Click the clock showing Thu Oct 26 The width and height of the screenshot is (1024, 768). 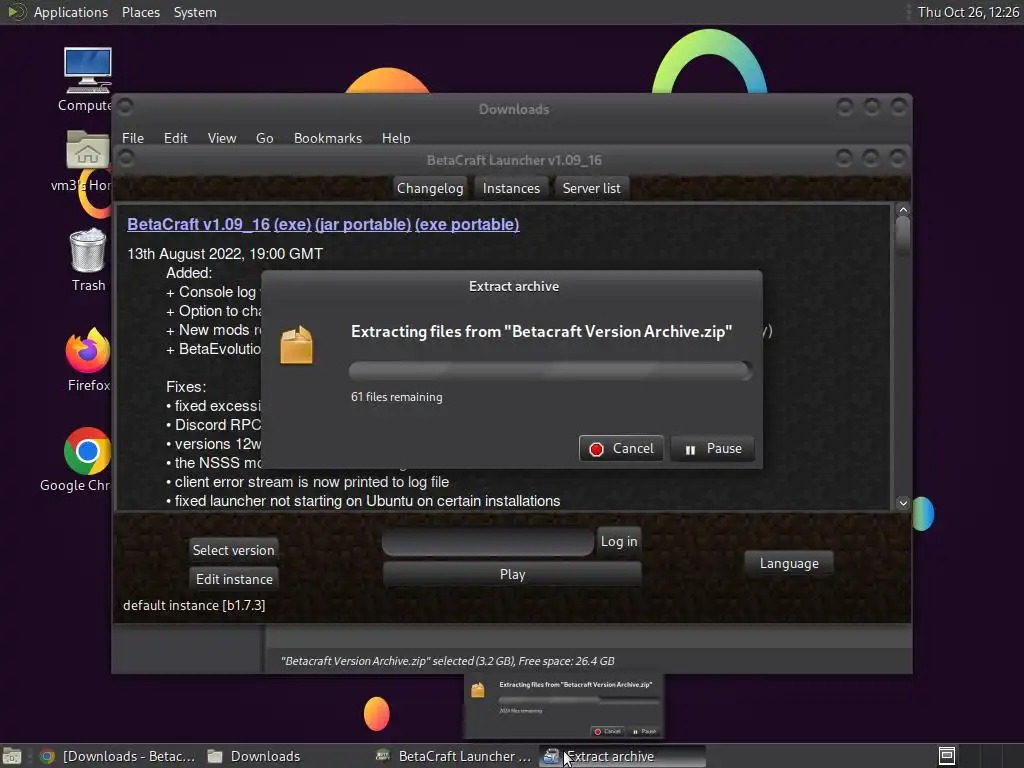pos(968,12)
